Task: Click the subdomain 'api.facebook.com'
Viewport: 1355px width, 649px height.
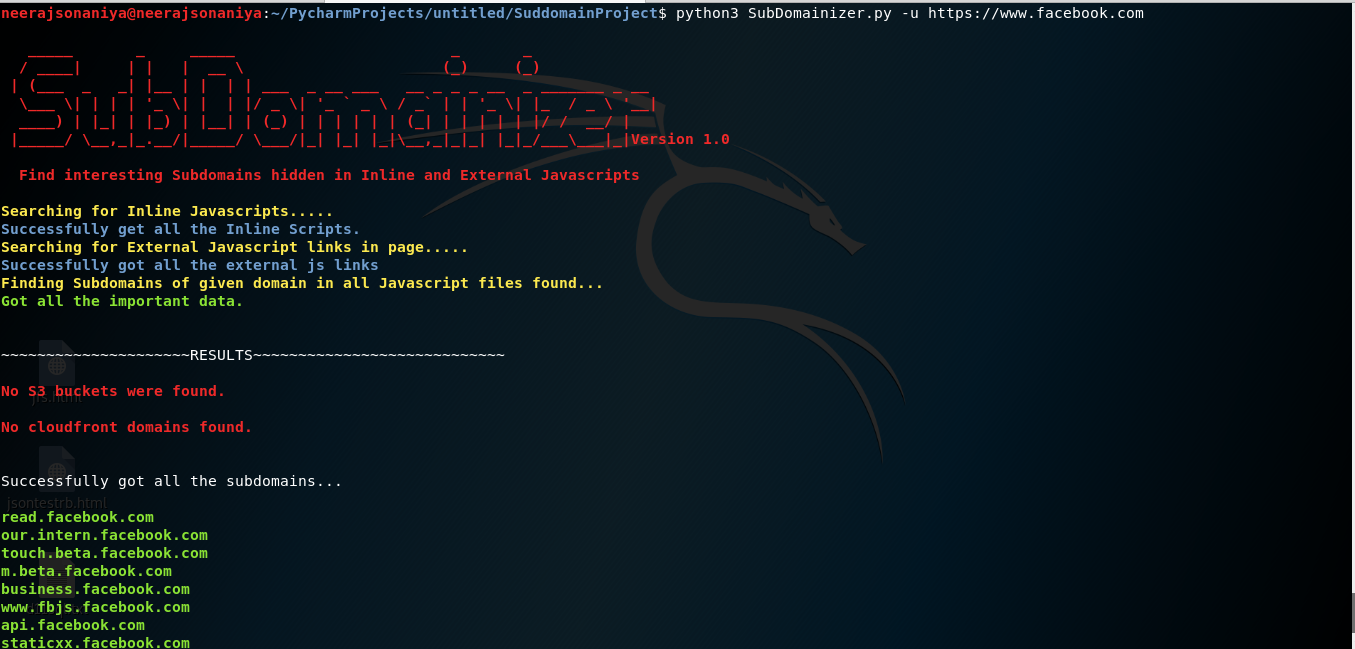Action: click(72, 625)
